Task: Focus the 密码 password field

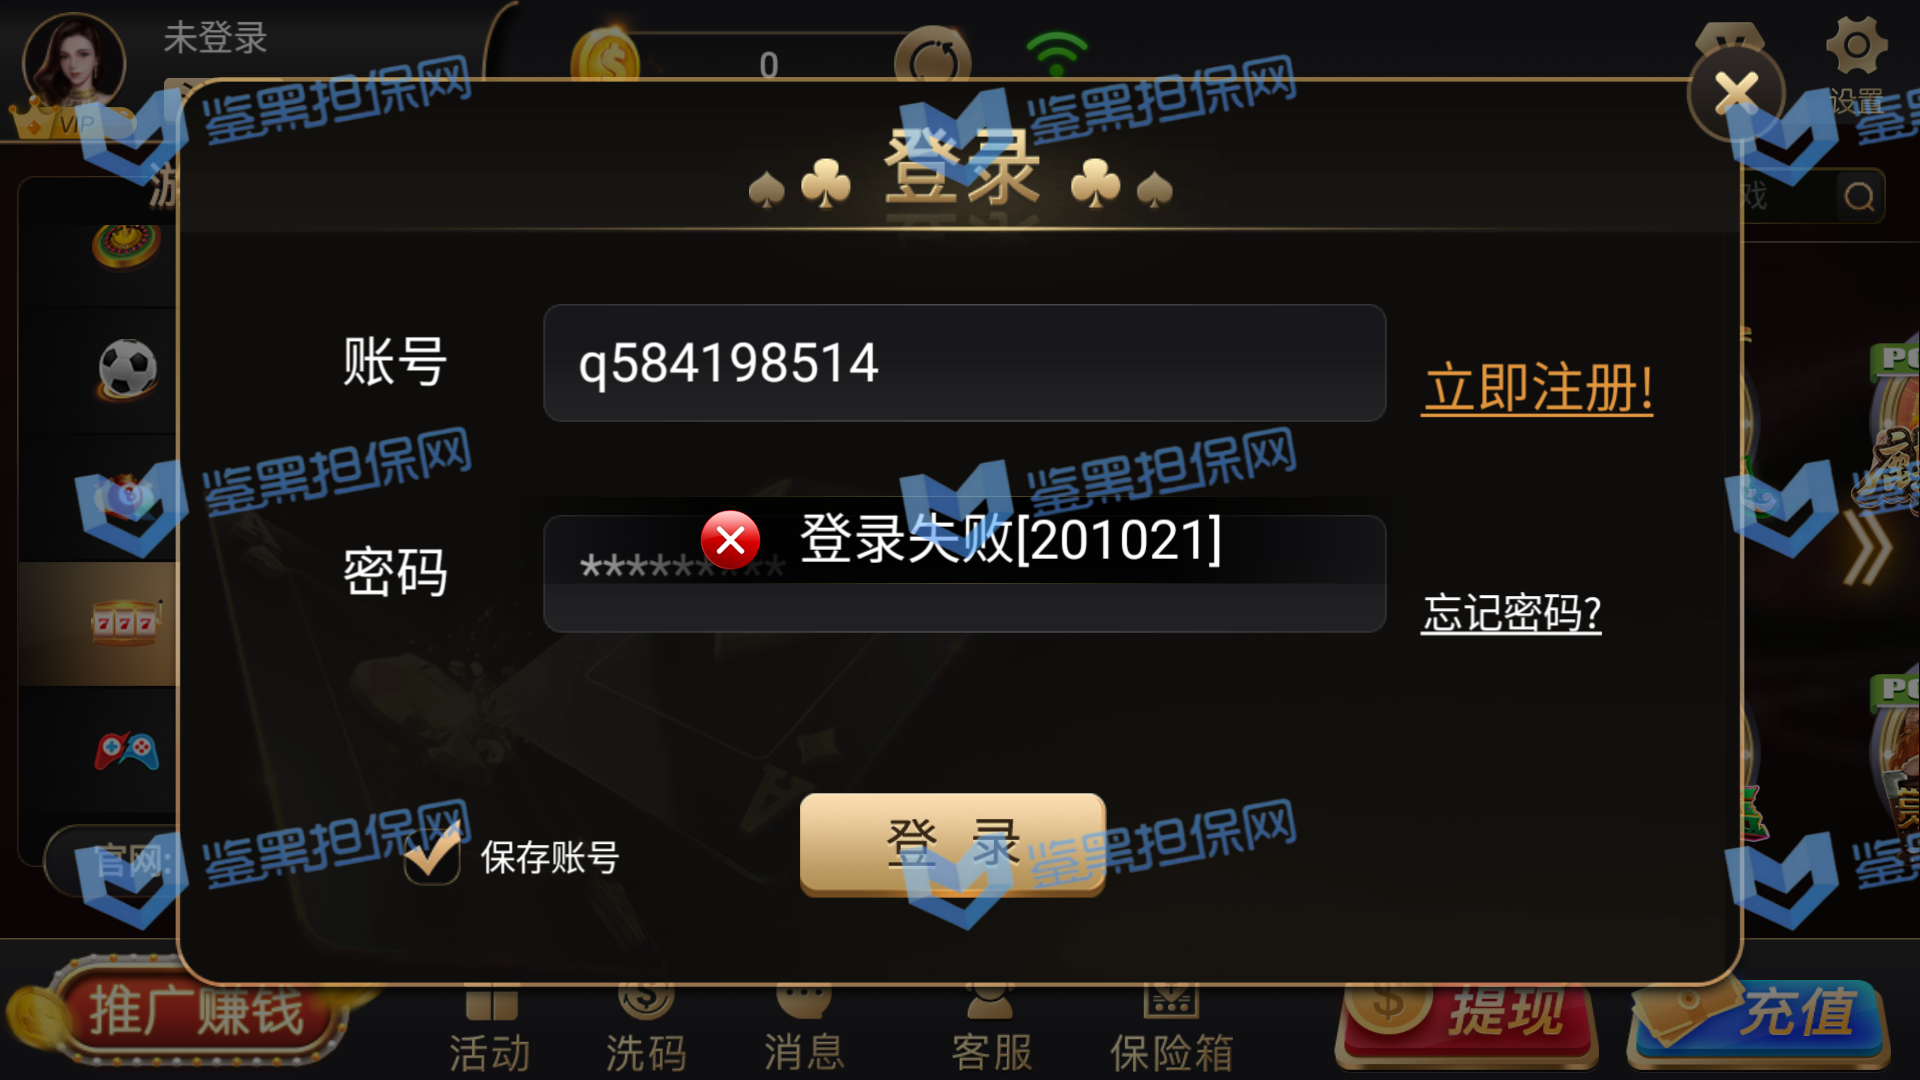Action: pos(964,574)
